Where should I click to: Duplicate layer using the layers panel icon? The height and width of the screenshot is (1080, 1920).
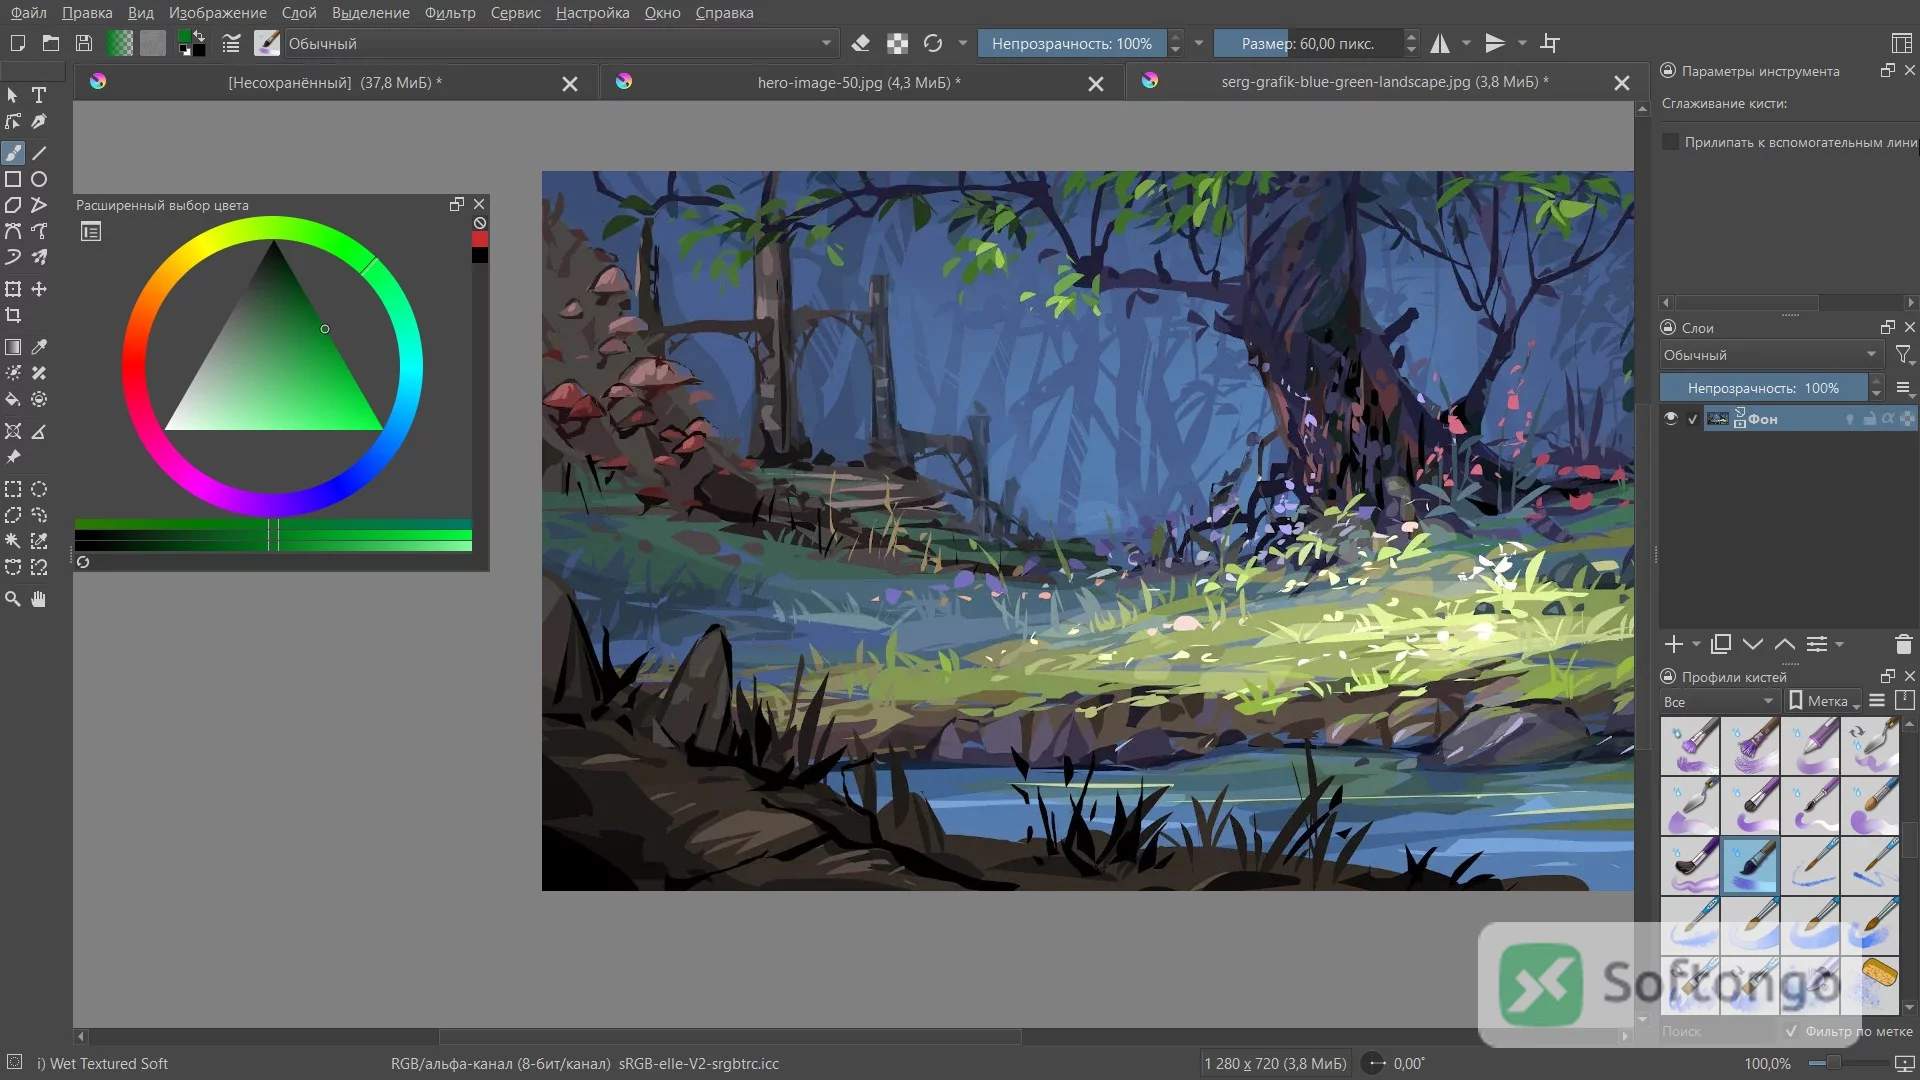(1721, 645)
